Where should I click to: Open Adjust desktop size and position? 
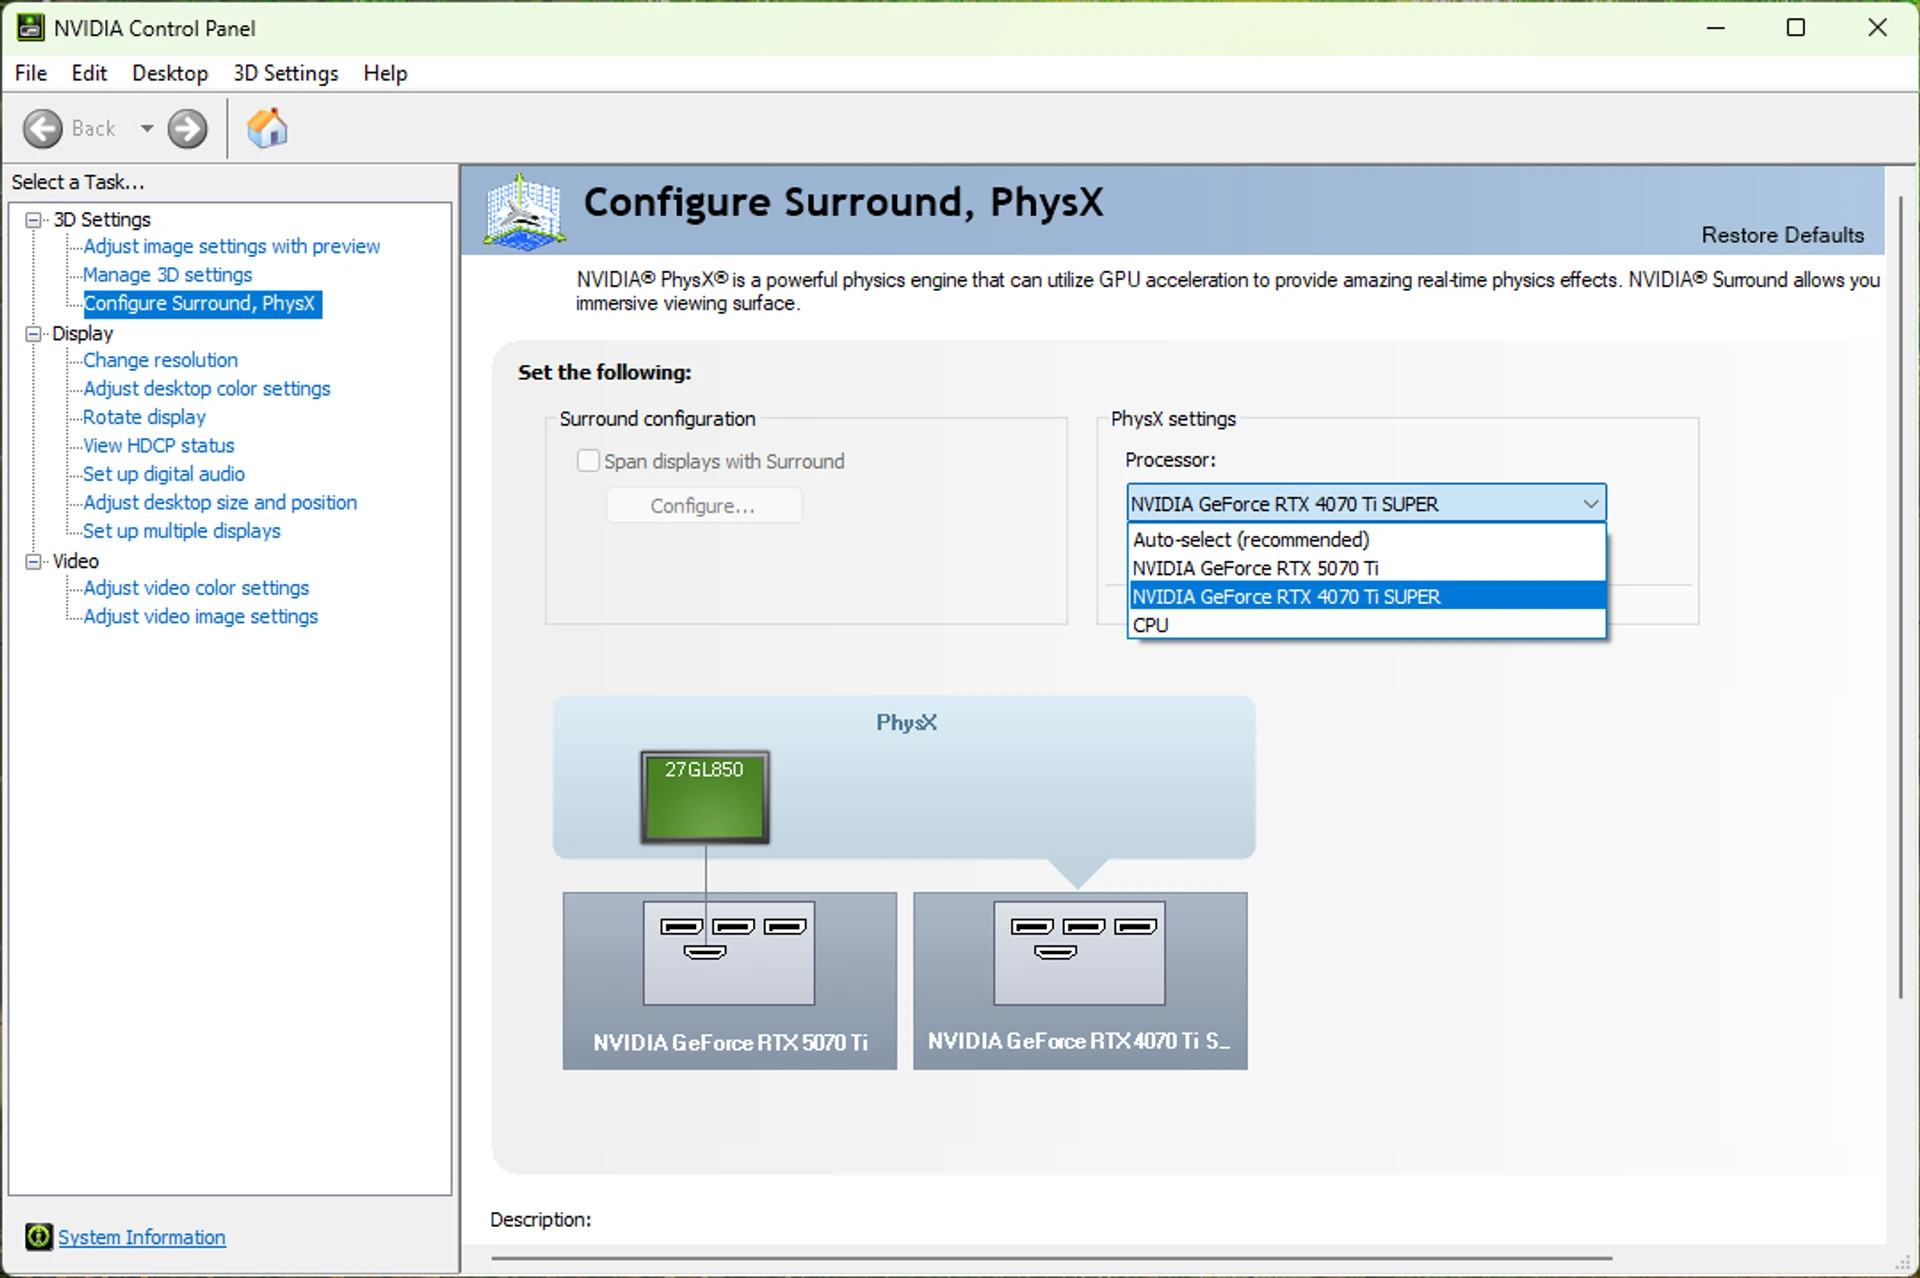[x=220, y=503]
